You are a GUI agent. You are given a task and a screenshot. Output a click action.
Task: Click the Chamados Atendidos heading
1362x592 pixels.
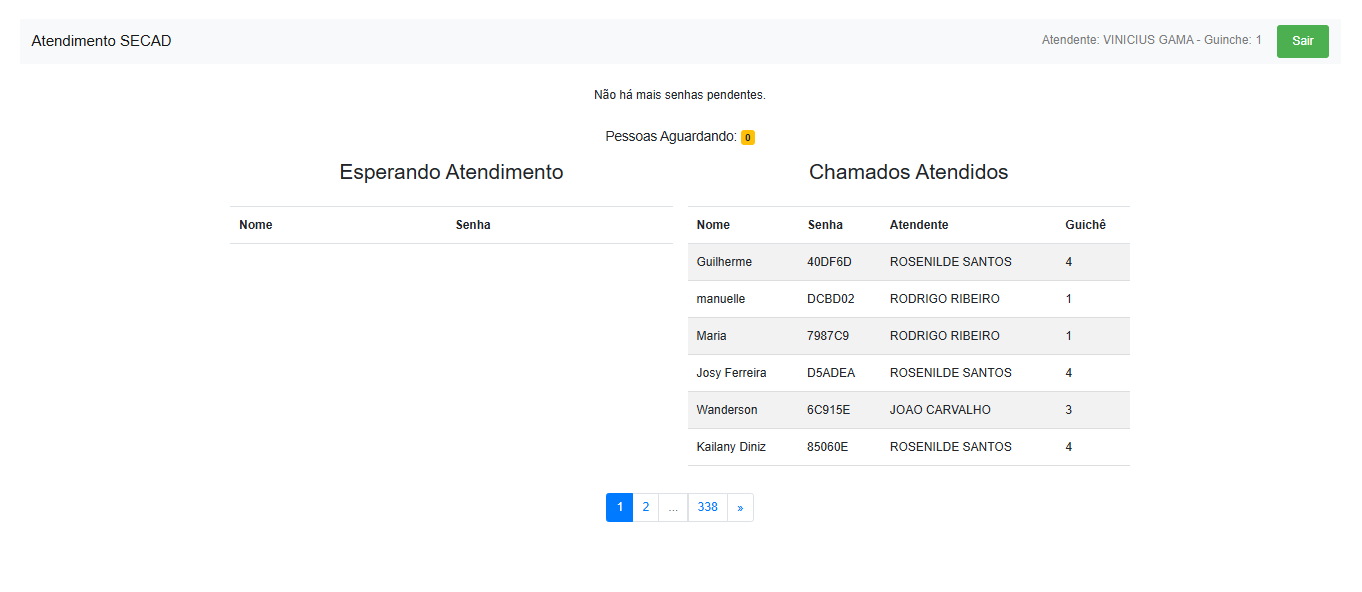point(908,172)
